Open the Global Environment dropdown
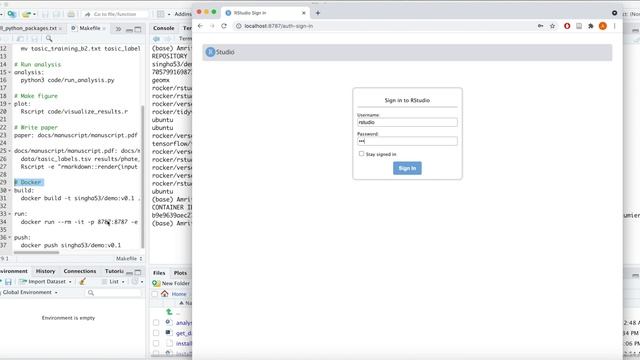This screenshot has height=360, width=640. point(29,293)
